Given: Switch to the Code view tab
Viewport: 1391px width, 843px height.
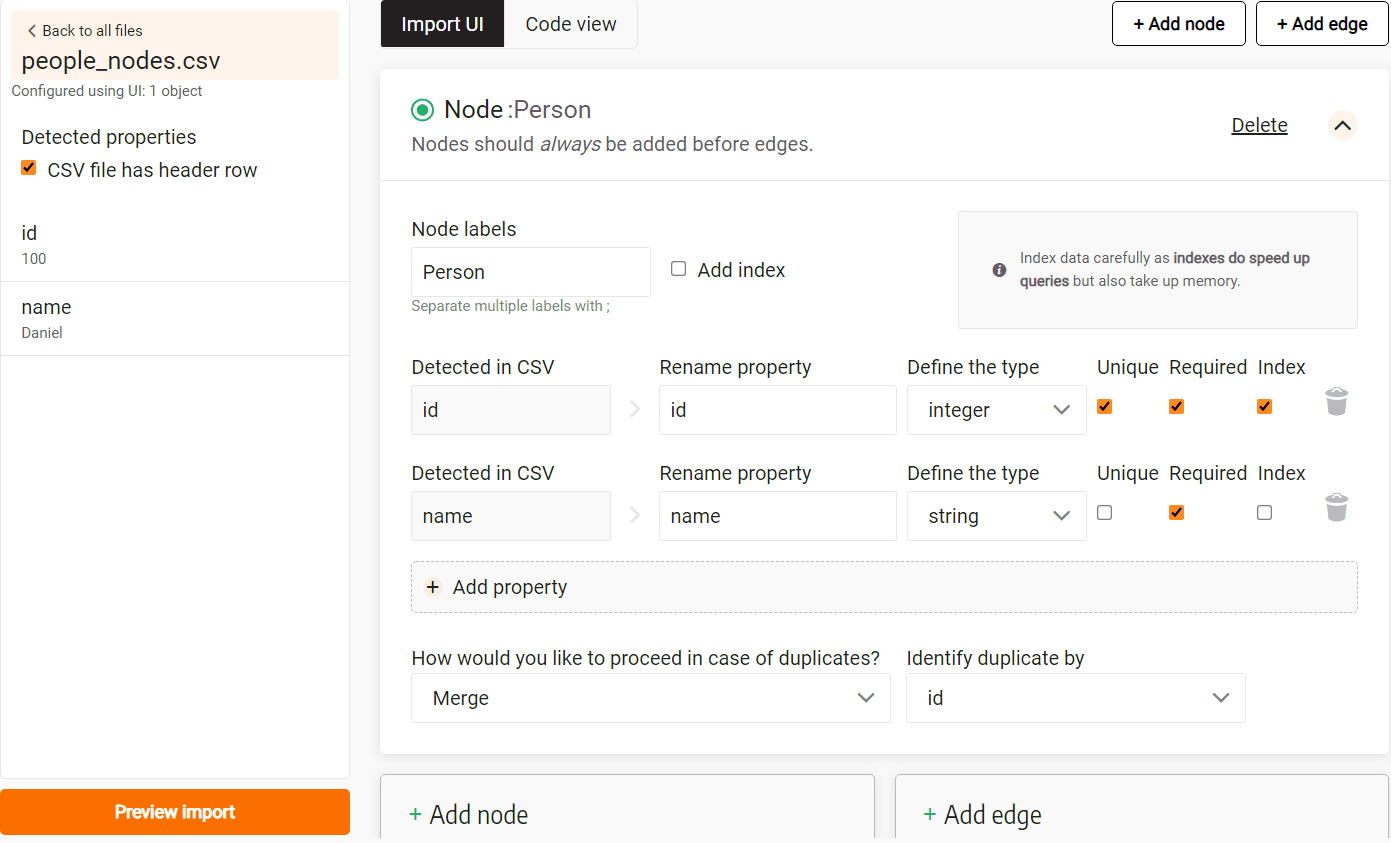Looking at the screenshot, I should coord(571,24).
